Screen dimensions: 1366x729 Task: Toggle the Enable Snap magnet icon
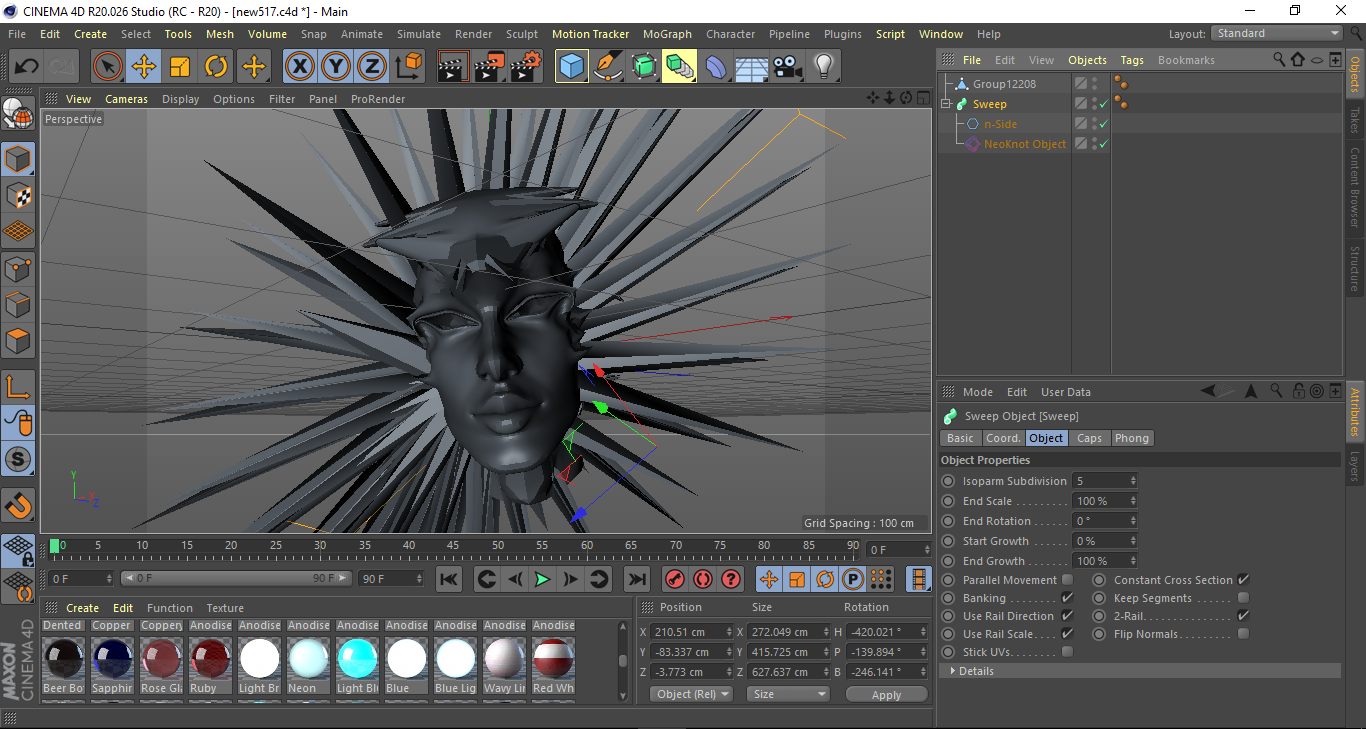click(x=18, y=505)
